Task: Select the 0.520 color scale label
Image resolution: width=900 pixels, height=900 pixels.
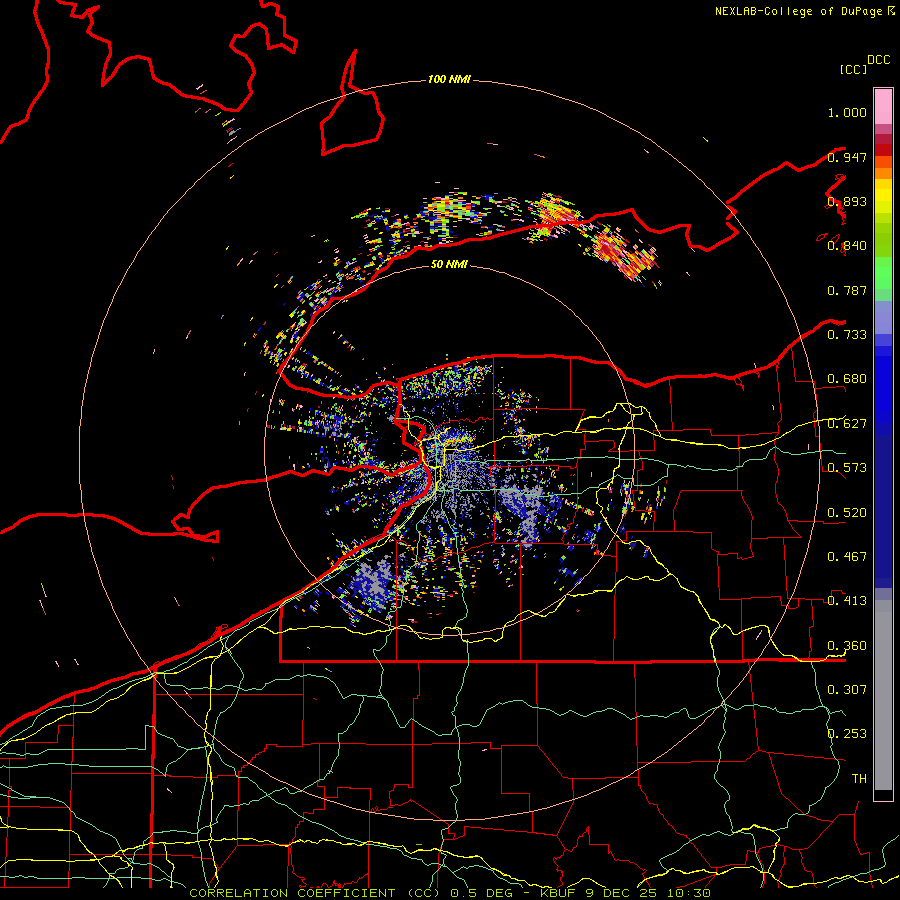Action: pos(847,513)
